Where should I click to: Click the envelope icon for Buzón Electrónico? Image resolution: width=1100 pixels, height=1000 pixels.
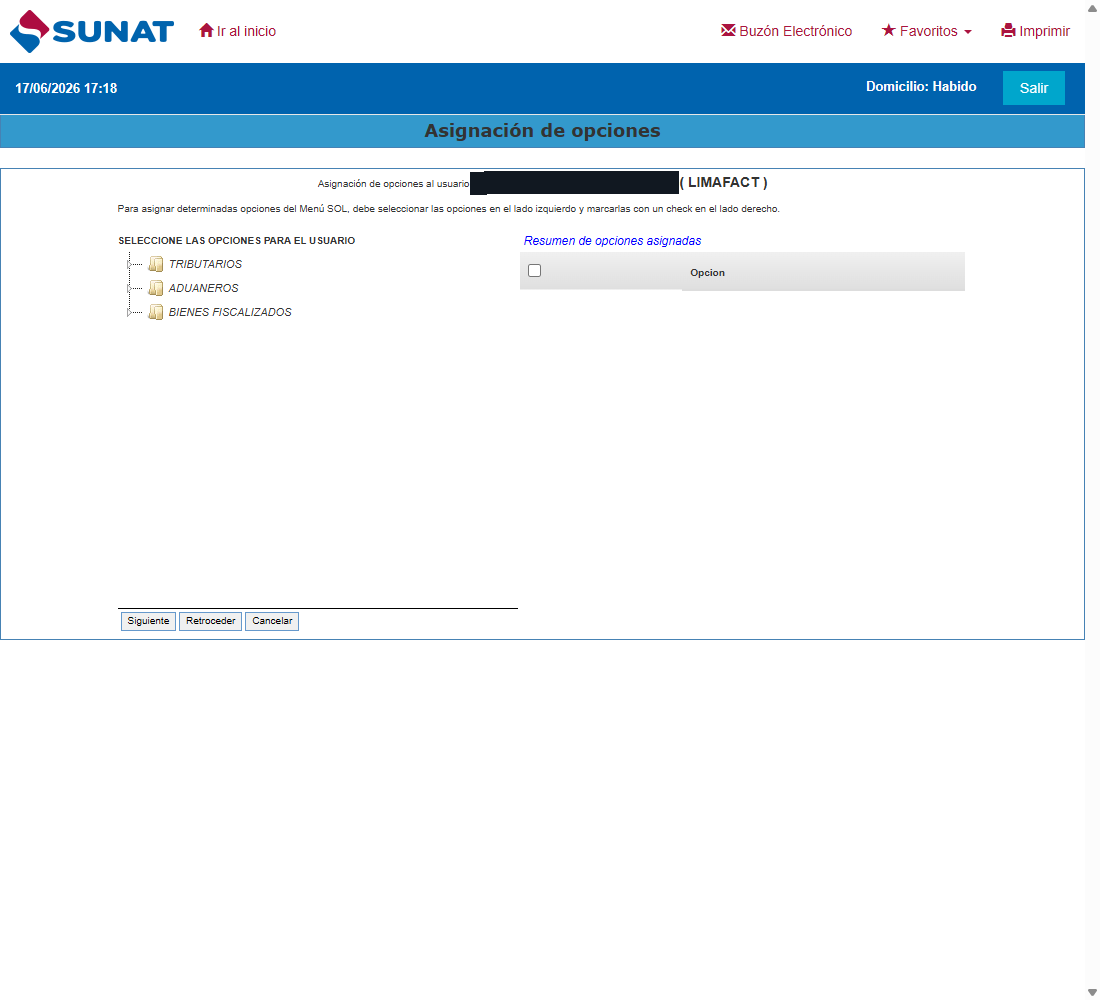[x=728, y=30]
